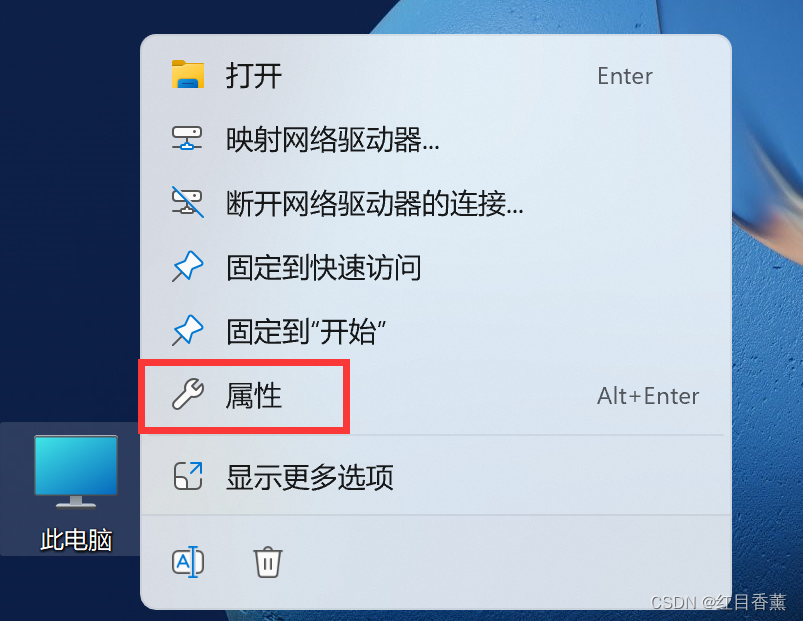
Task: Click the rename icon at menu bottom
Action: point(188,562)
